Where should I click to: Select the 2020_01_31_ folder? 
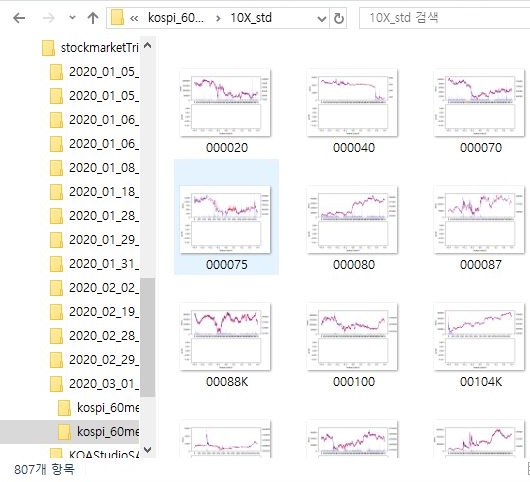tap(104, 264)
